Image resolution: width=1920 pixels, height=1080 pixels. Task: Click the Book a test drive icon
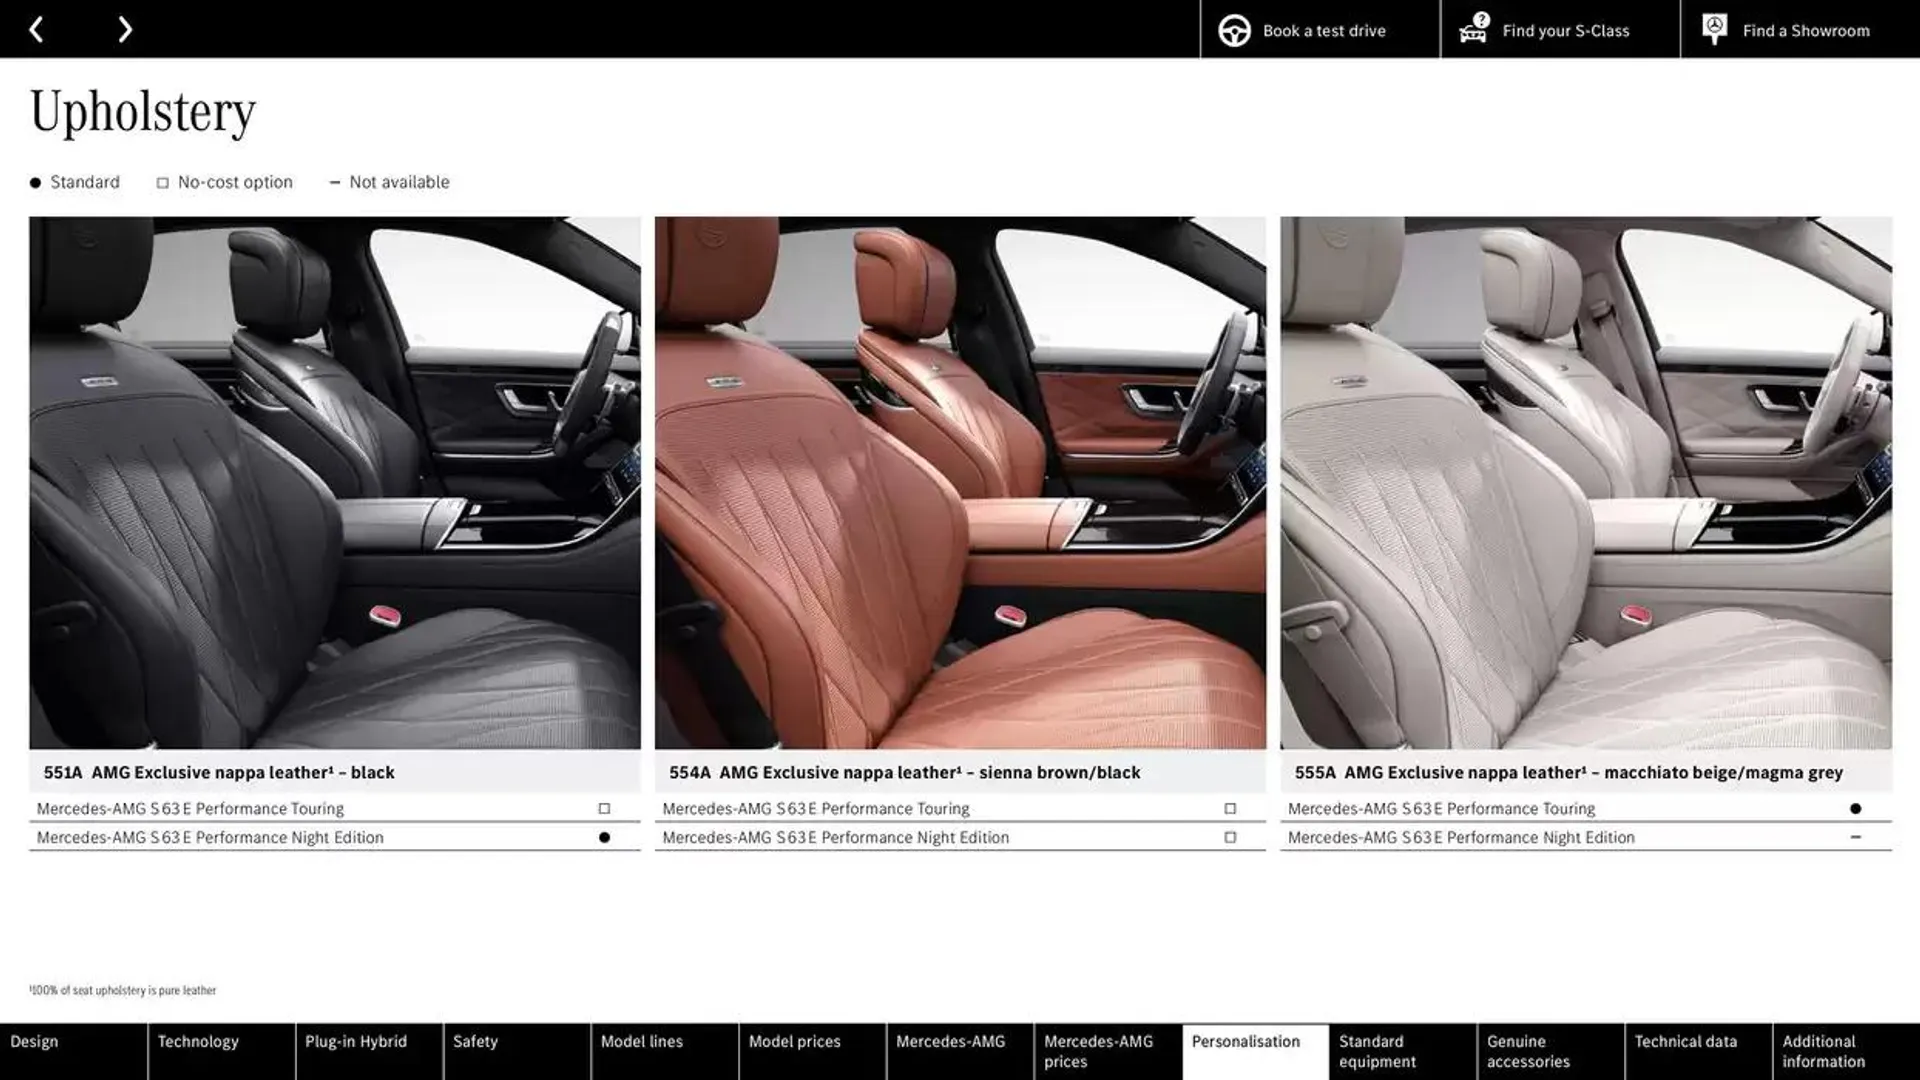[1233, 29]
